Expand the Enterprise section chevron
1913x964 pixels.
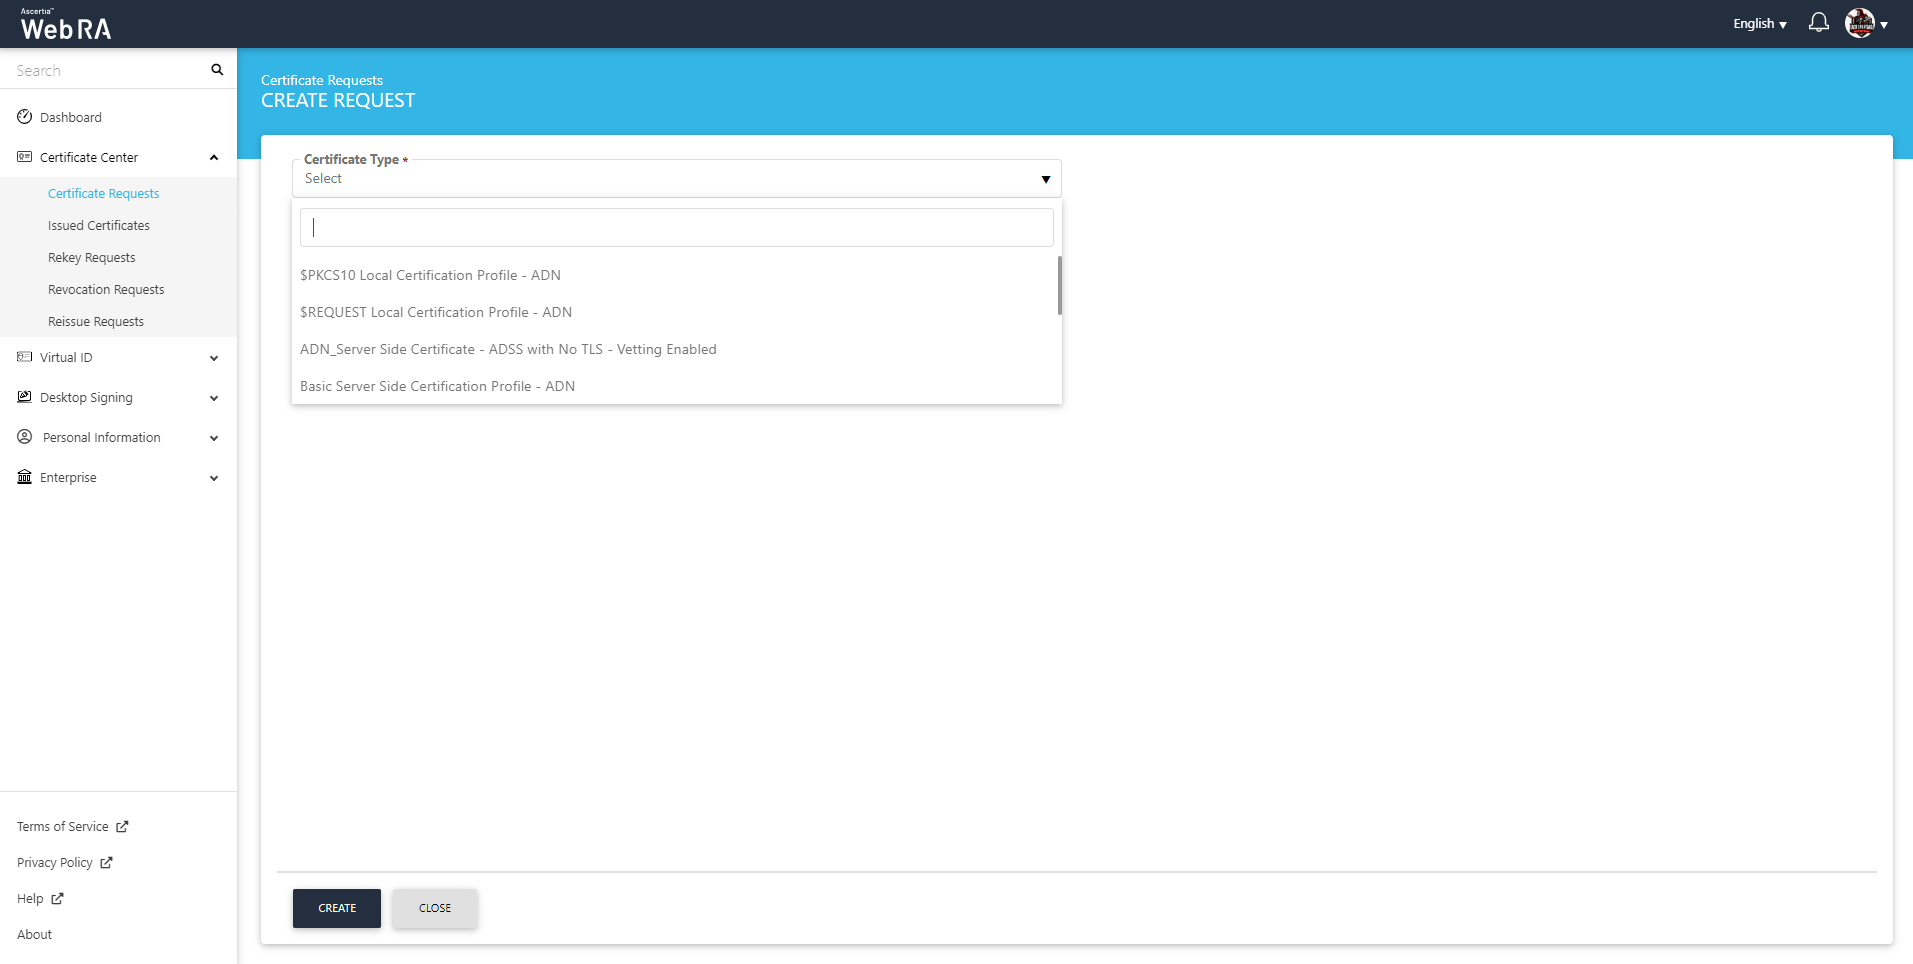pos(214,478)
